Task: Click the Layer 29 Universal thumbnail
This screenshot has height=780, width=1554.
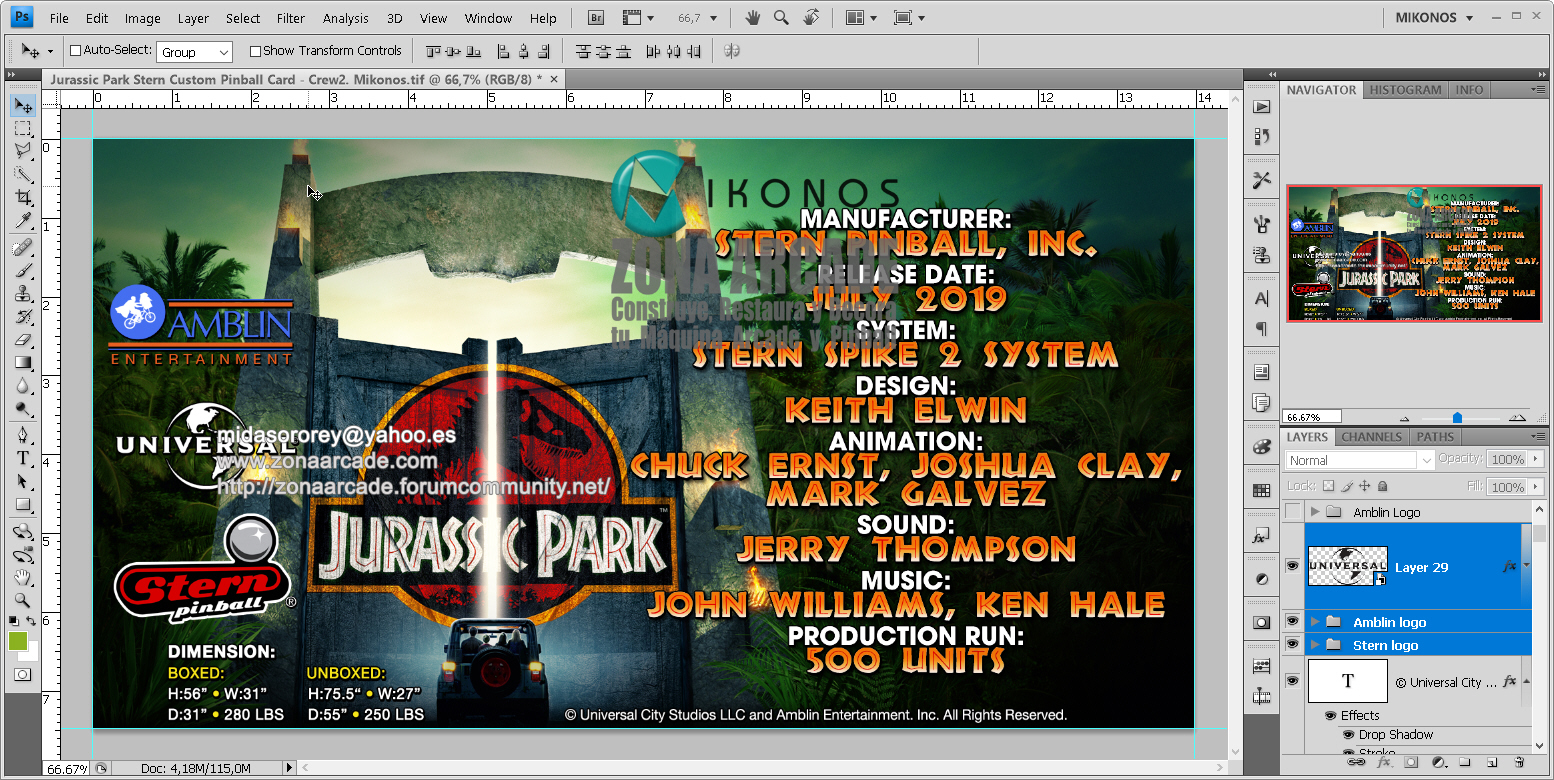Action: point(1347,566)
